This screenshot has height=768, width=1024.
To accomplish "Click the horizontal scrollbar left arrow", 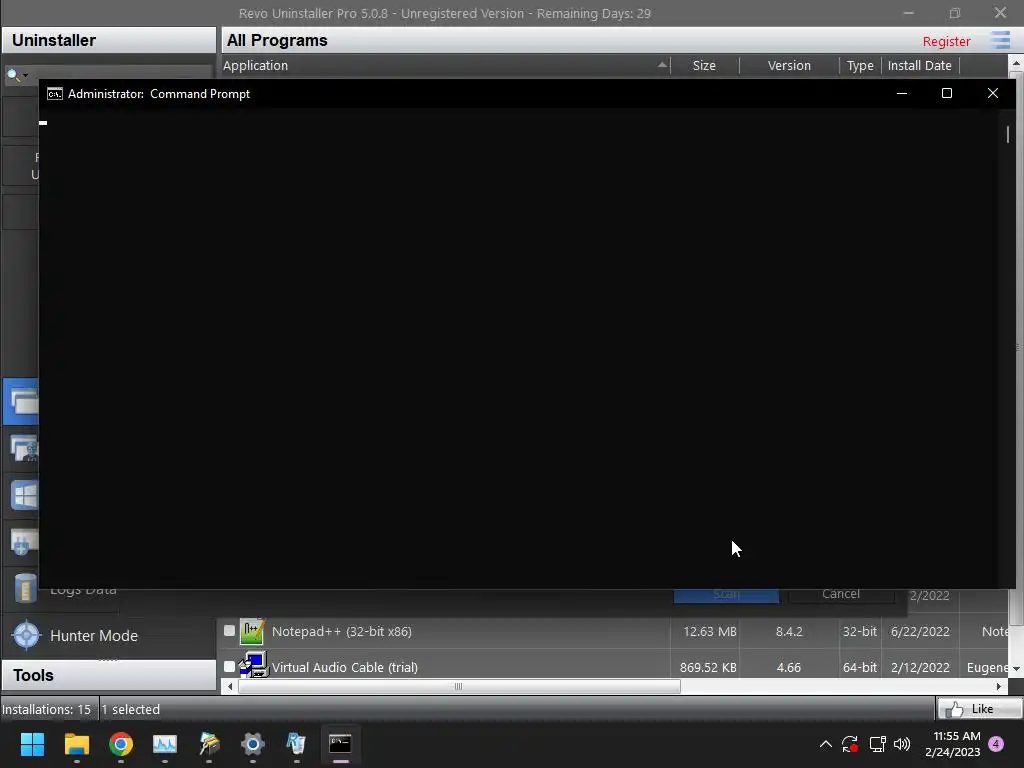I will [x=230, y=686].
